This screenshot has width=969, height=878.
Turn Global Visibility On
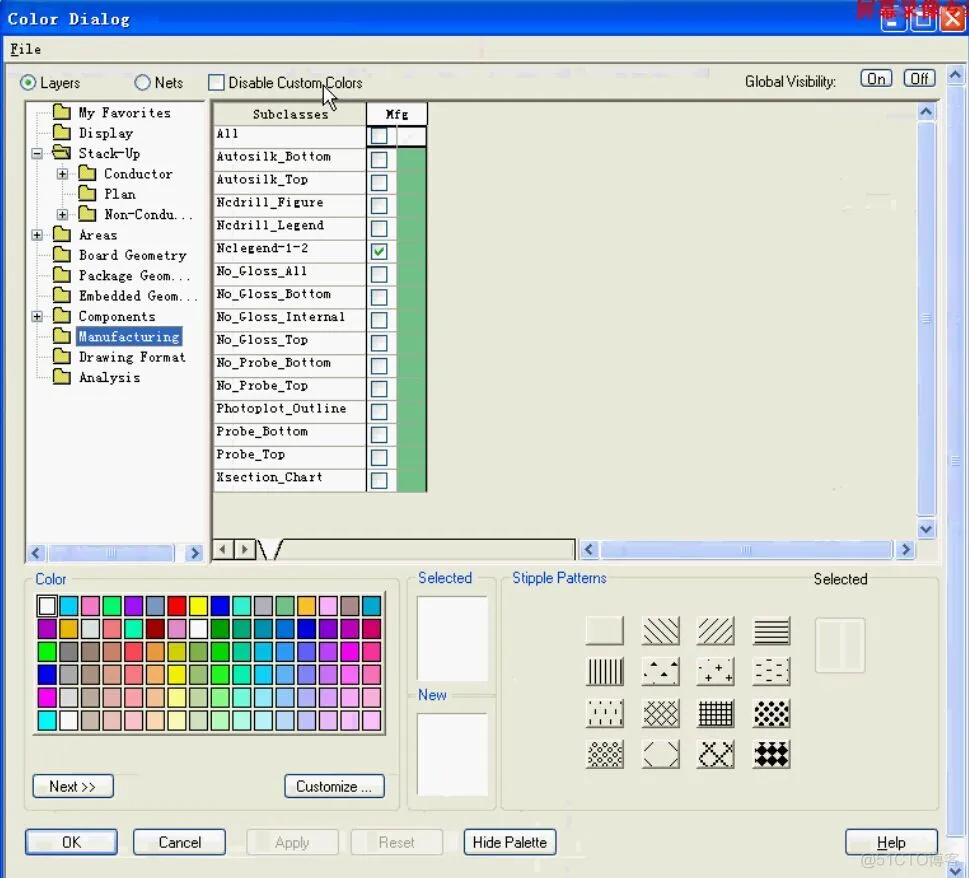click(x=876, y=79)
